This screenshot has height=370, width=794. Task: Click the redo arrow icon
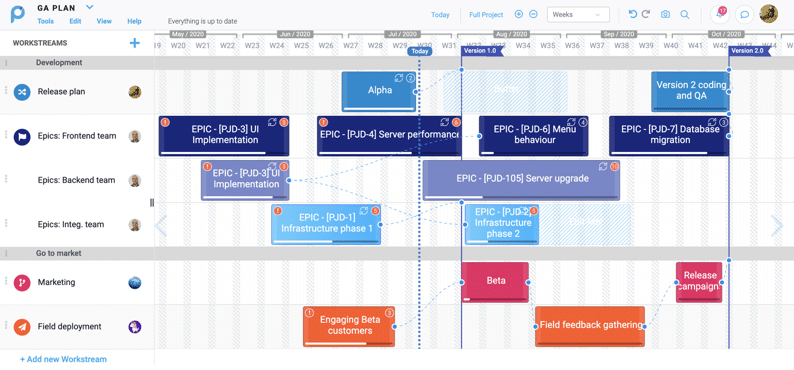click(x=646, y=14)
